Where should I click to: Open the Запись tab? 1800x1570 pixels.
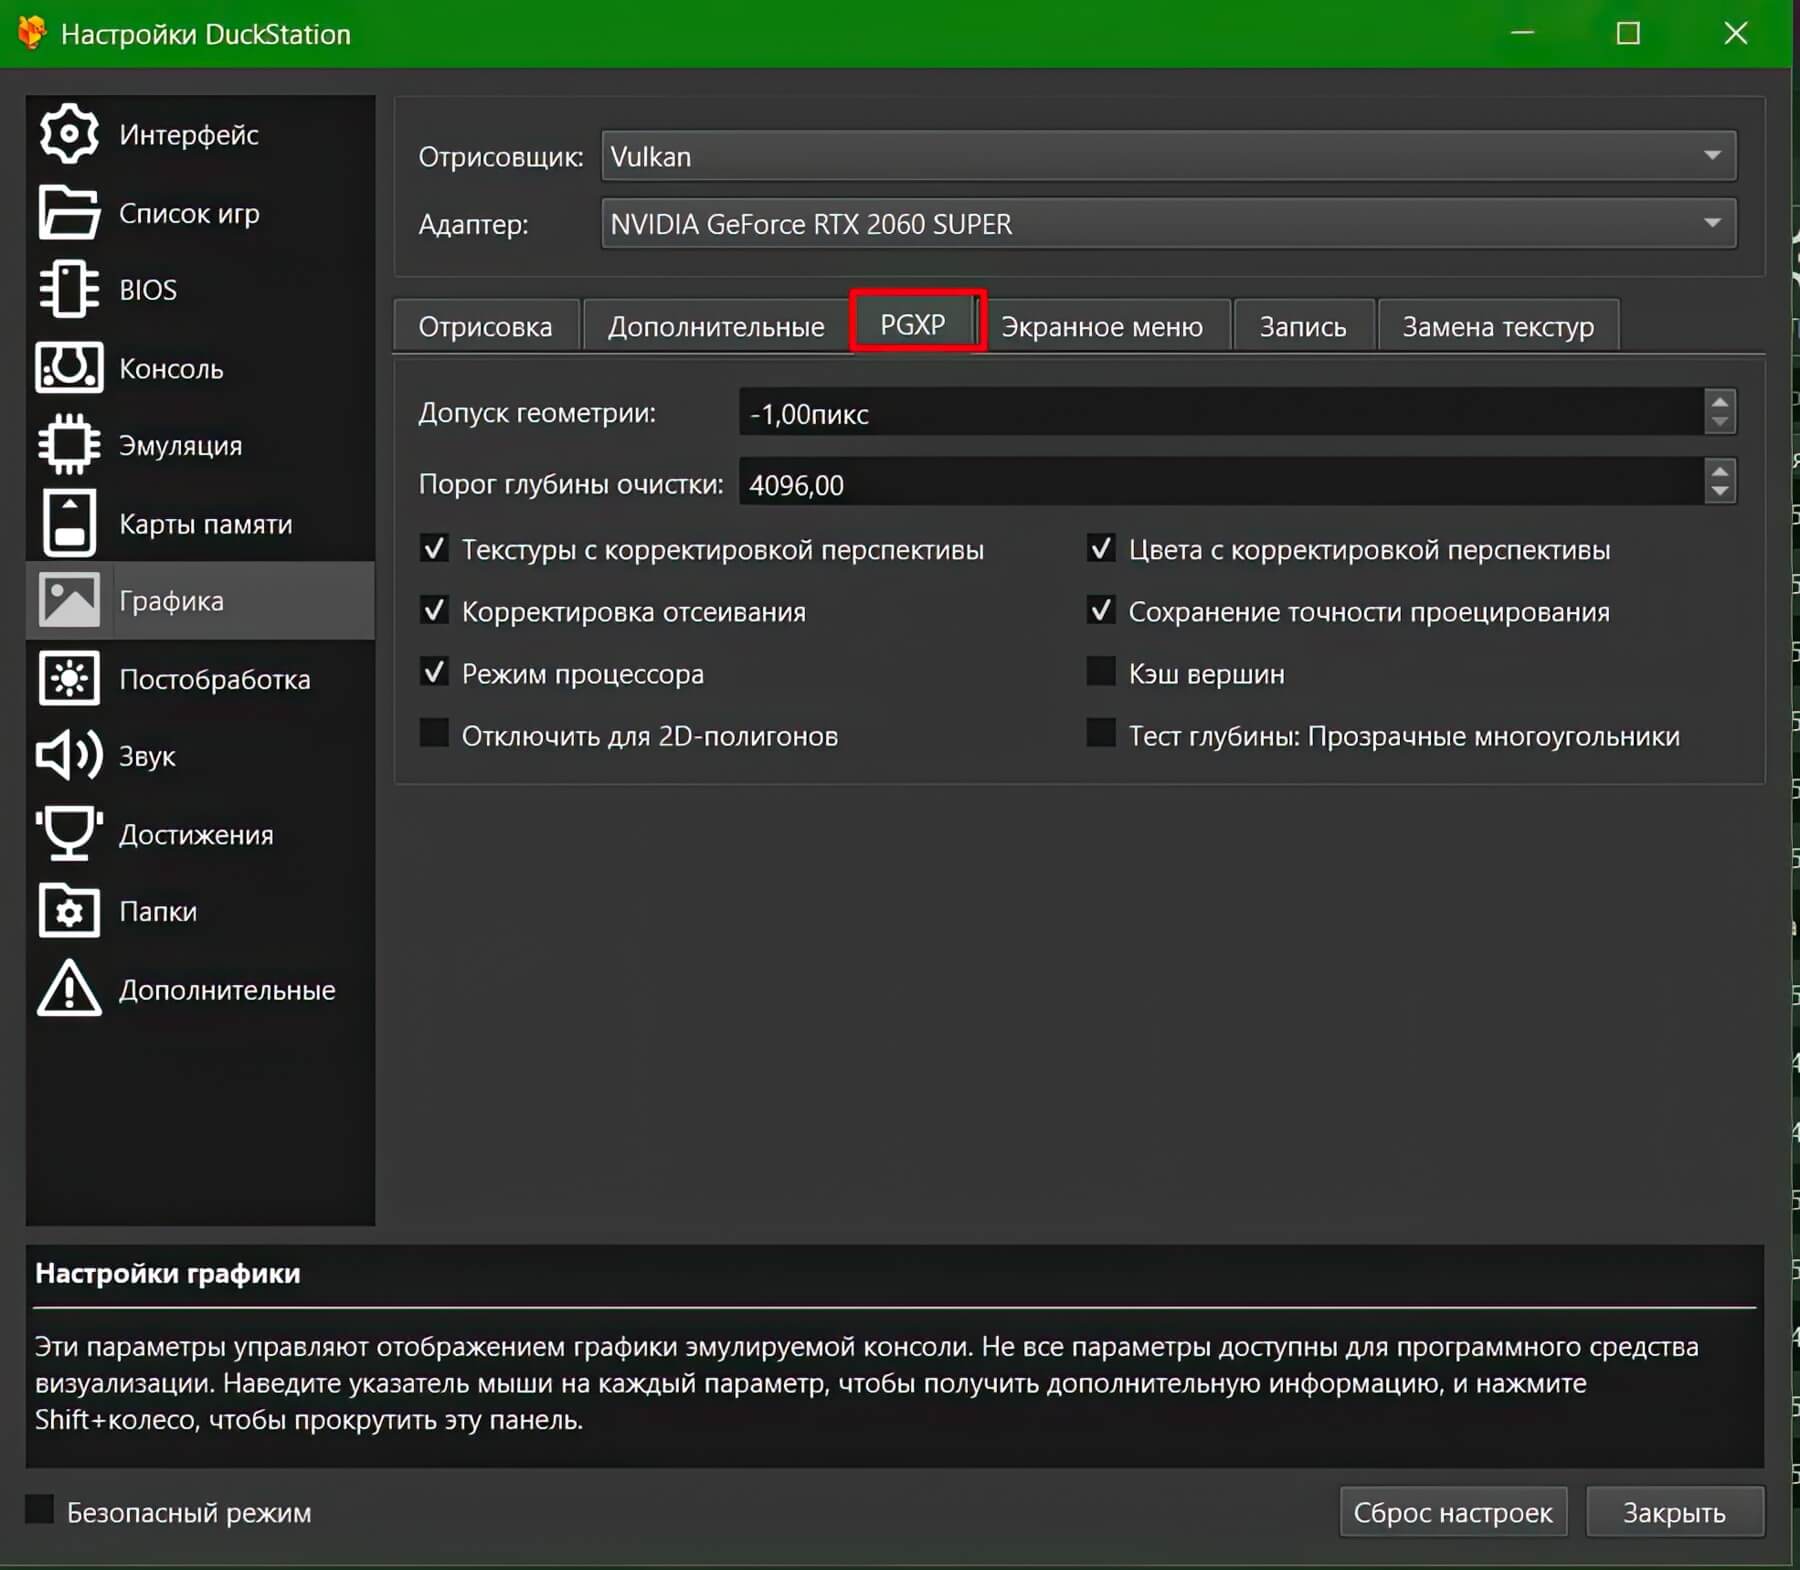pyautogui.click(x=1303, y=326)
